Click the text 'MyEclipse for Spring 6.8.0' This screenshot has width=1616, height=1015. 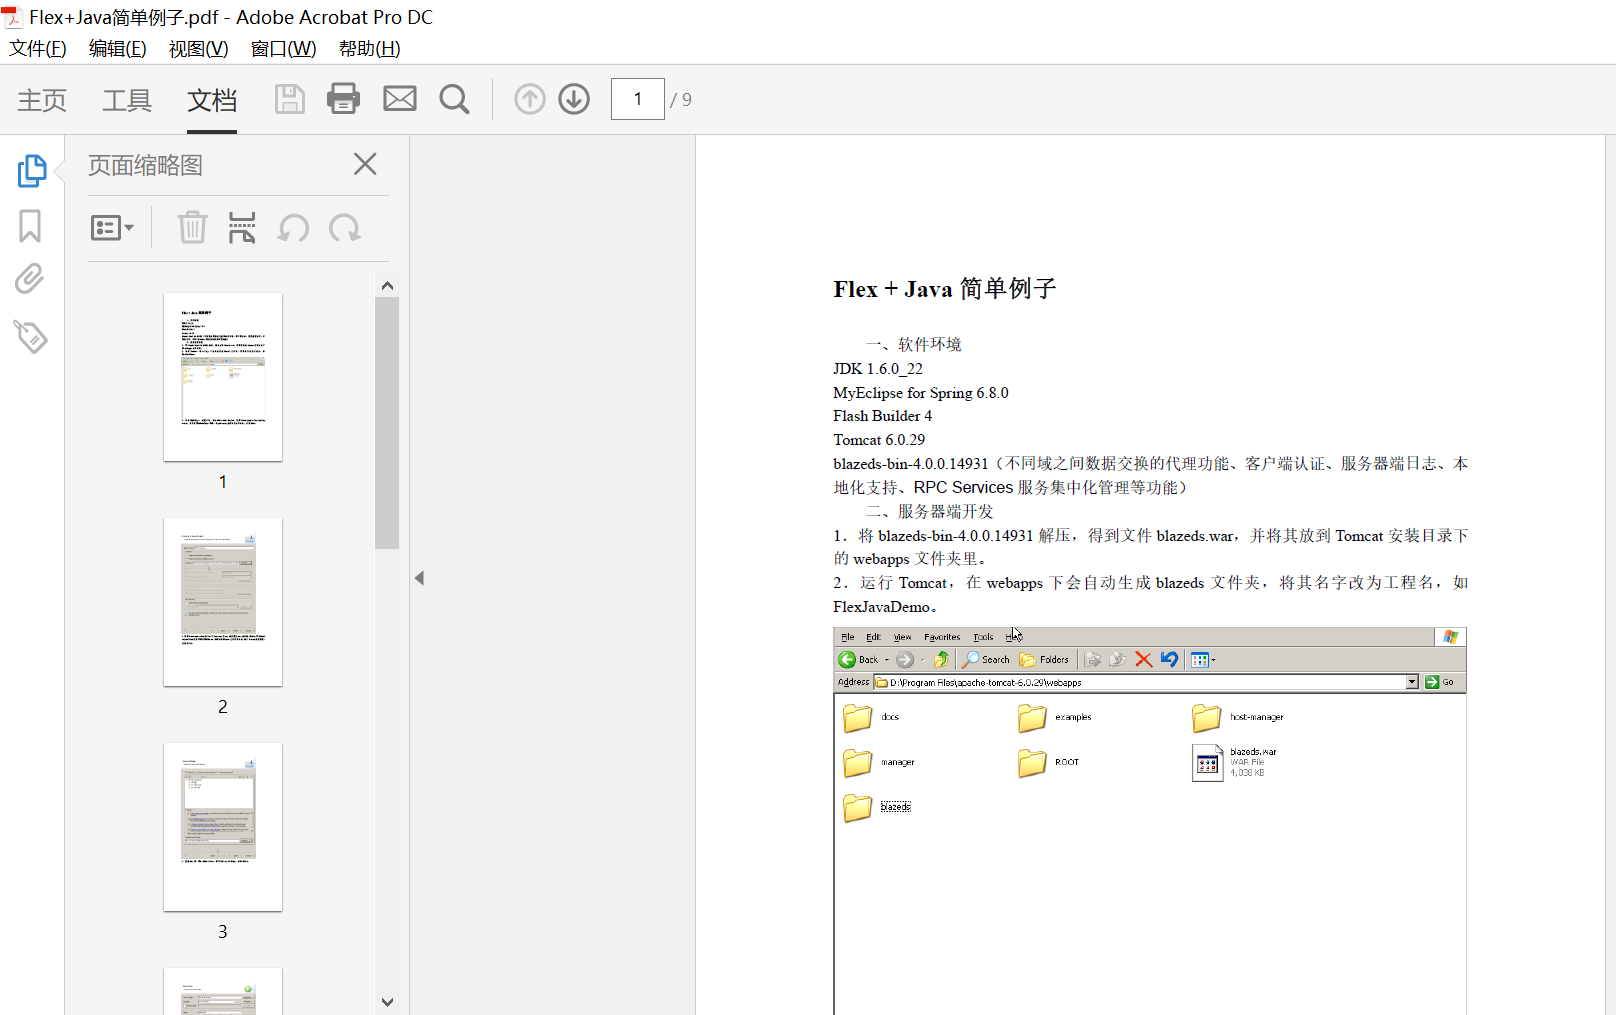click(921, 393)
